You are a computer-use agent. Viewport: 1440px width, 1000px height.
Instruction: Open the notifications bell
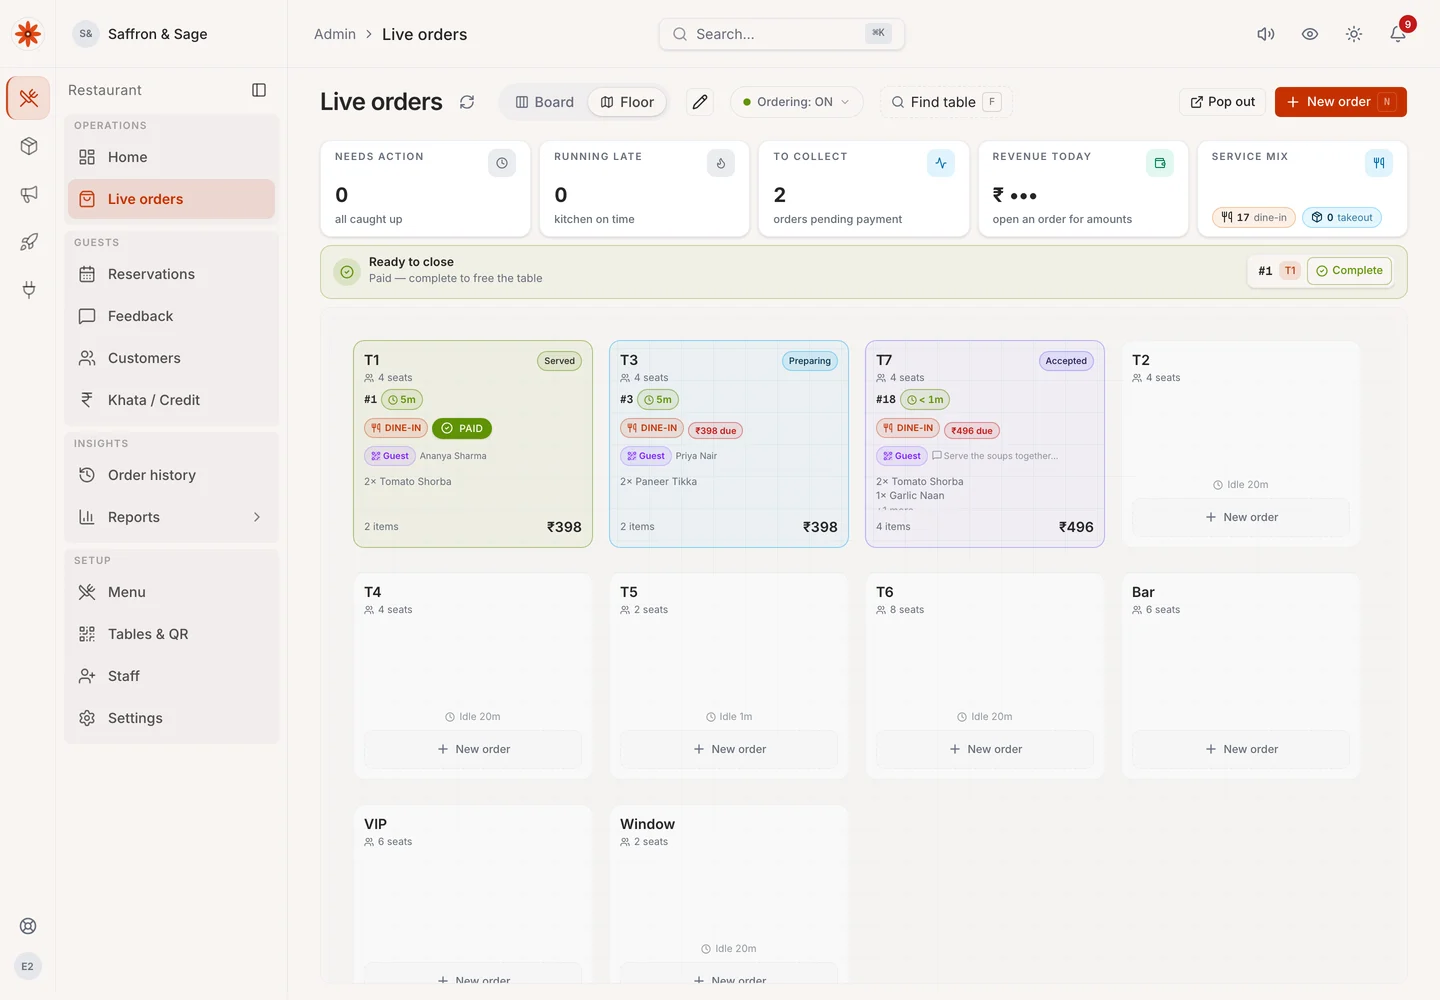coord(1398,34)
